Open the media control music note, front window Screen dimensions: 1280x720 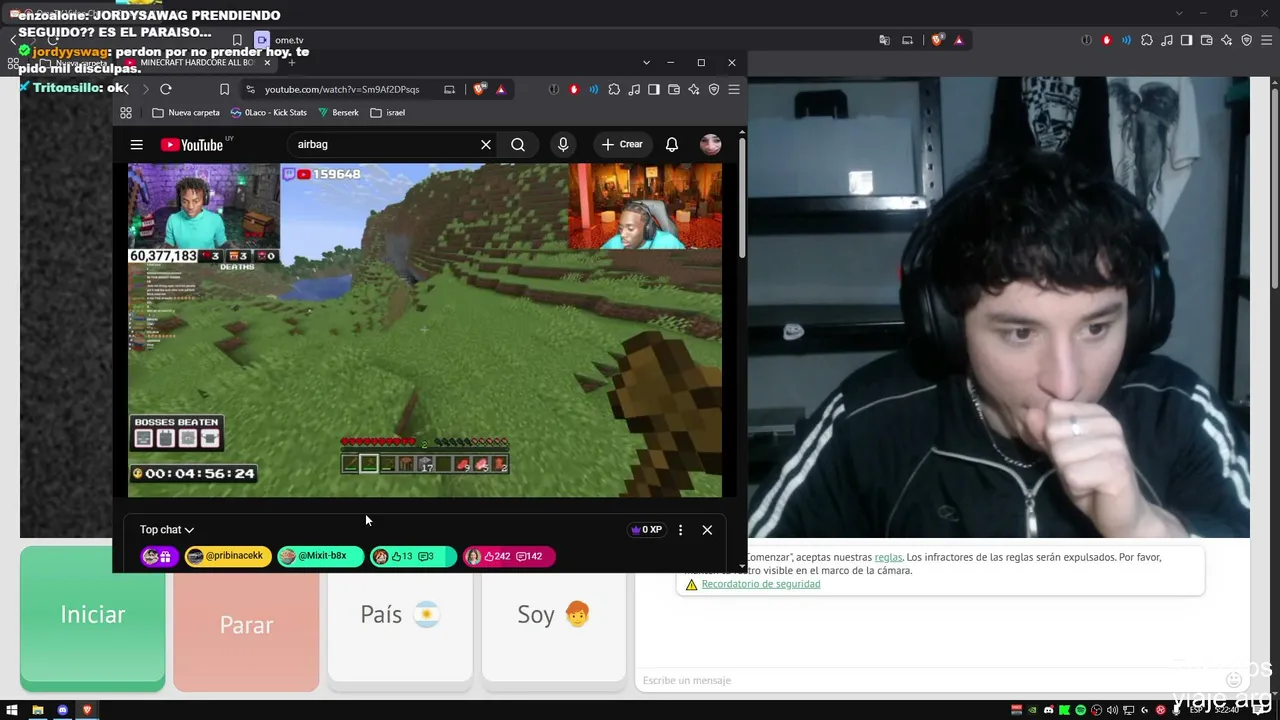tap(634, 89)
